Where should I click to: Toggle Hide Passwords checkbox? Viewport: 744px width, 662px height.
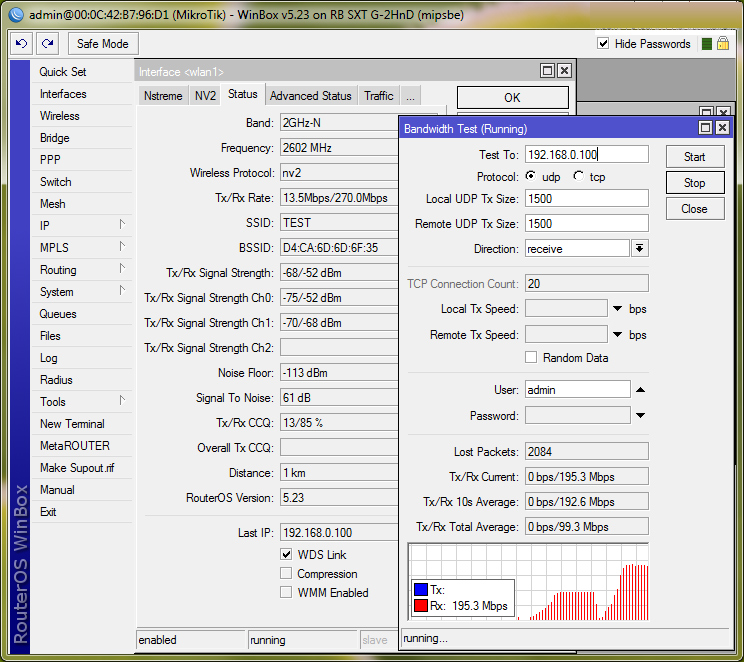[603, 44]
